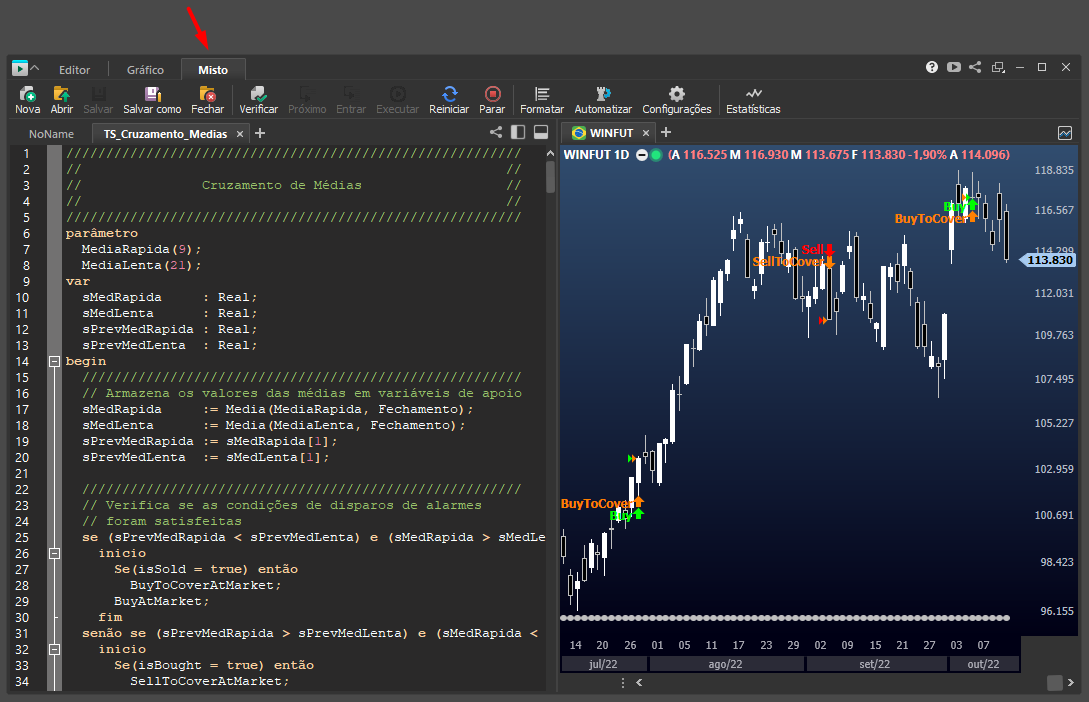Click the MediaLenta(21) parameter line
Screen dimensions: 1089x702
click(x=141, y=265)
